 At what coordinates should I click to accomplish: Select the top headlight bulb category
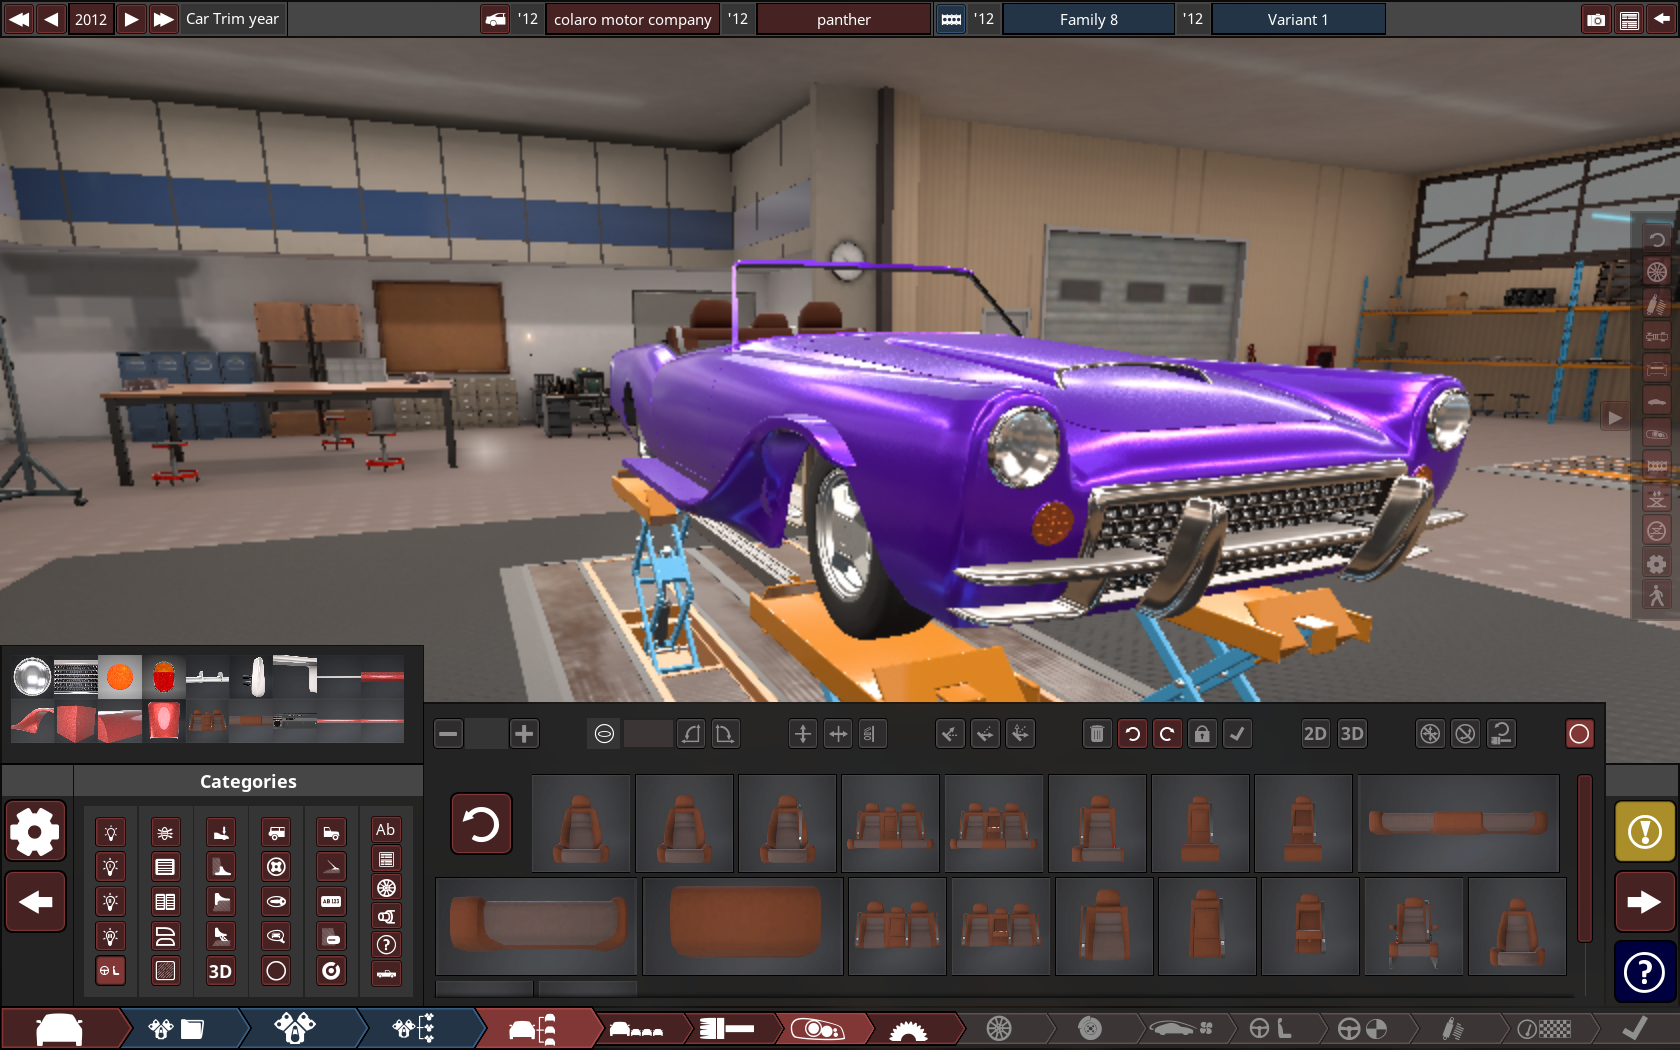coord(110,832)
